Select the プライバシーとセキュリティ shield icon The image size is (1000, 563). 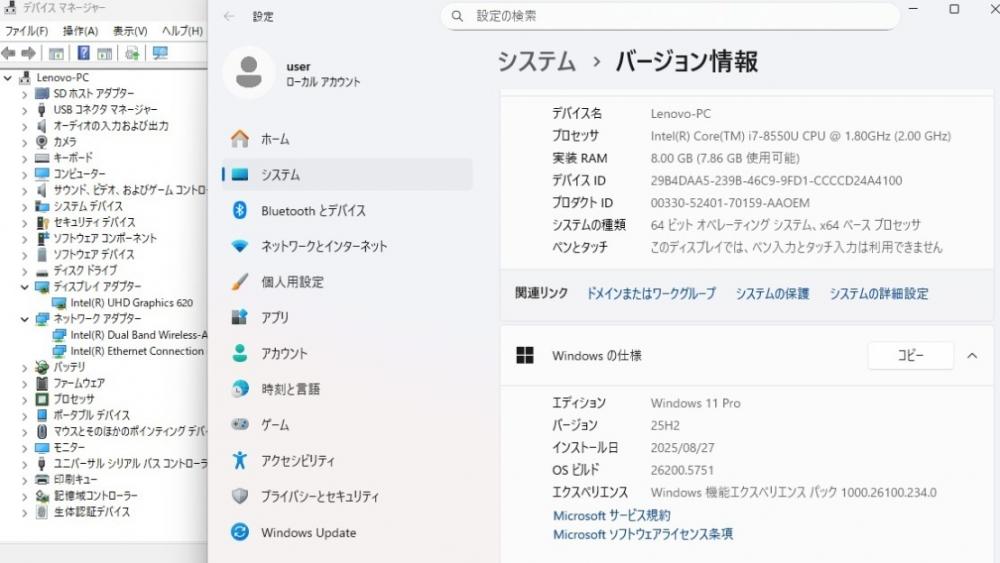pos(240,496)
